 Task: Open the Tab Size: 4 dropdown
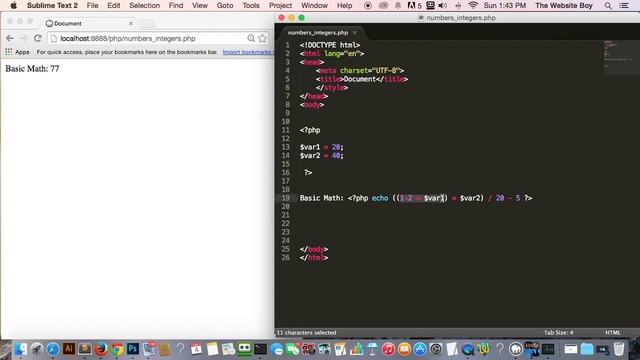tap(558, 333)
